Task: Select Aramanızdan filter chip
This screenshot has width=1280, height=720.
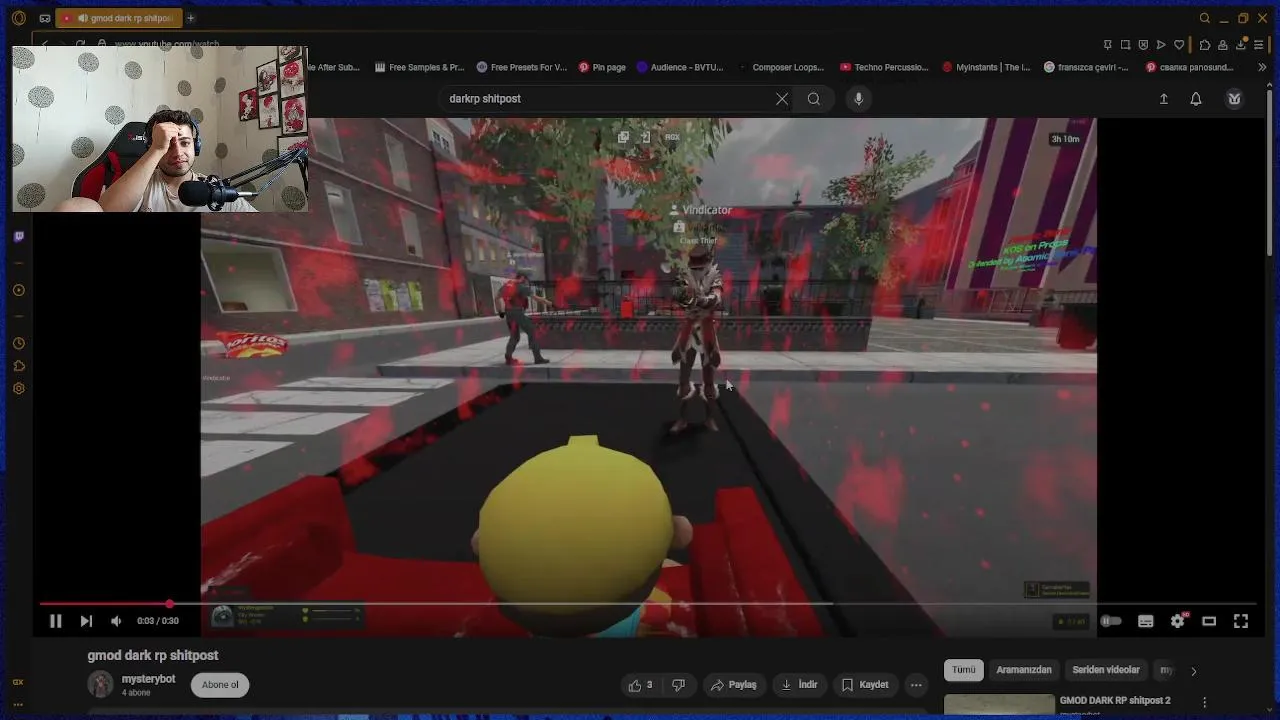Action: click(1024, 670)
